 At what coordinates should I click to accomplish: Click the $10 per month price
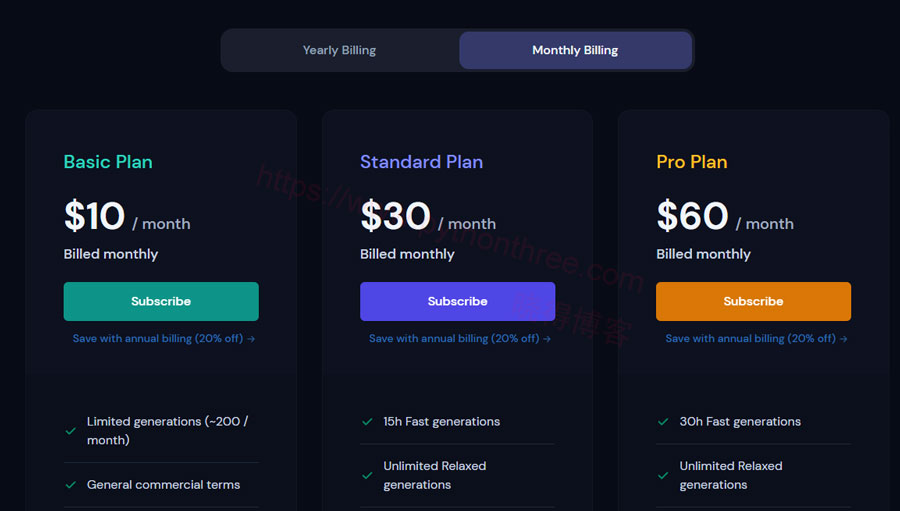(127, 216)
